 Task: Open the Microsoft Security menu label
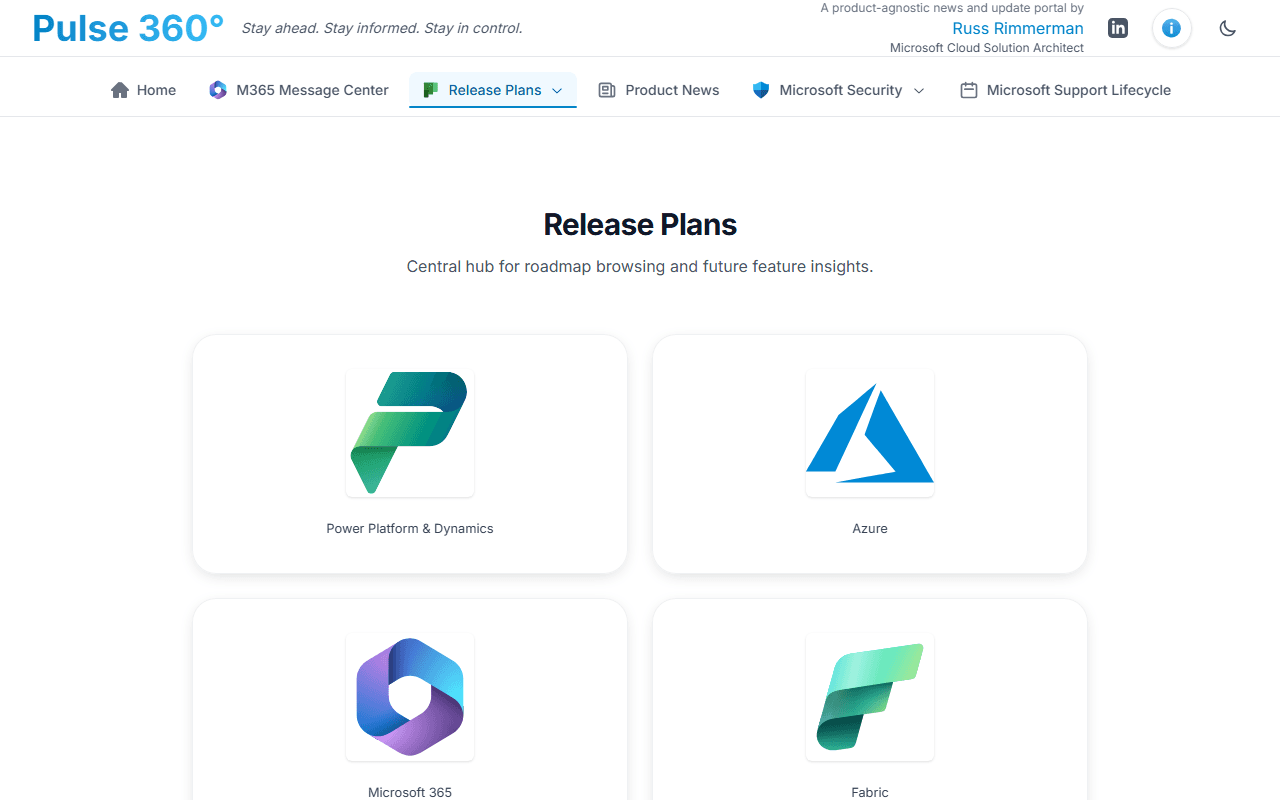coord(841,90)
